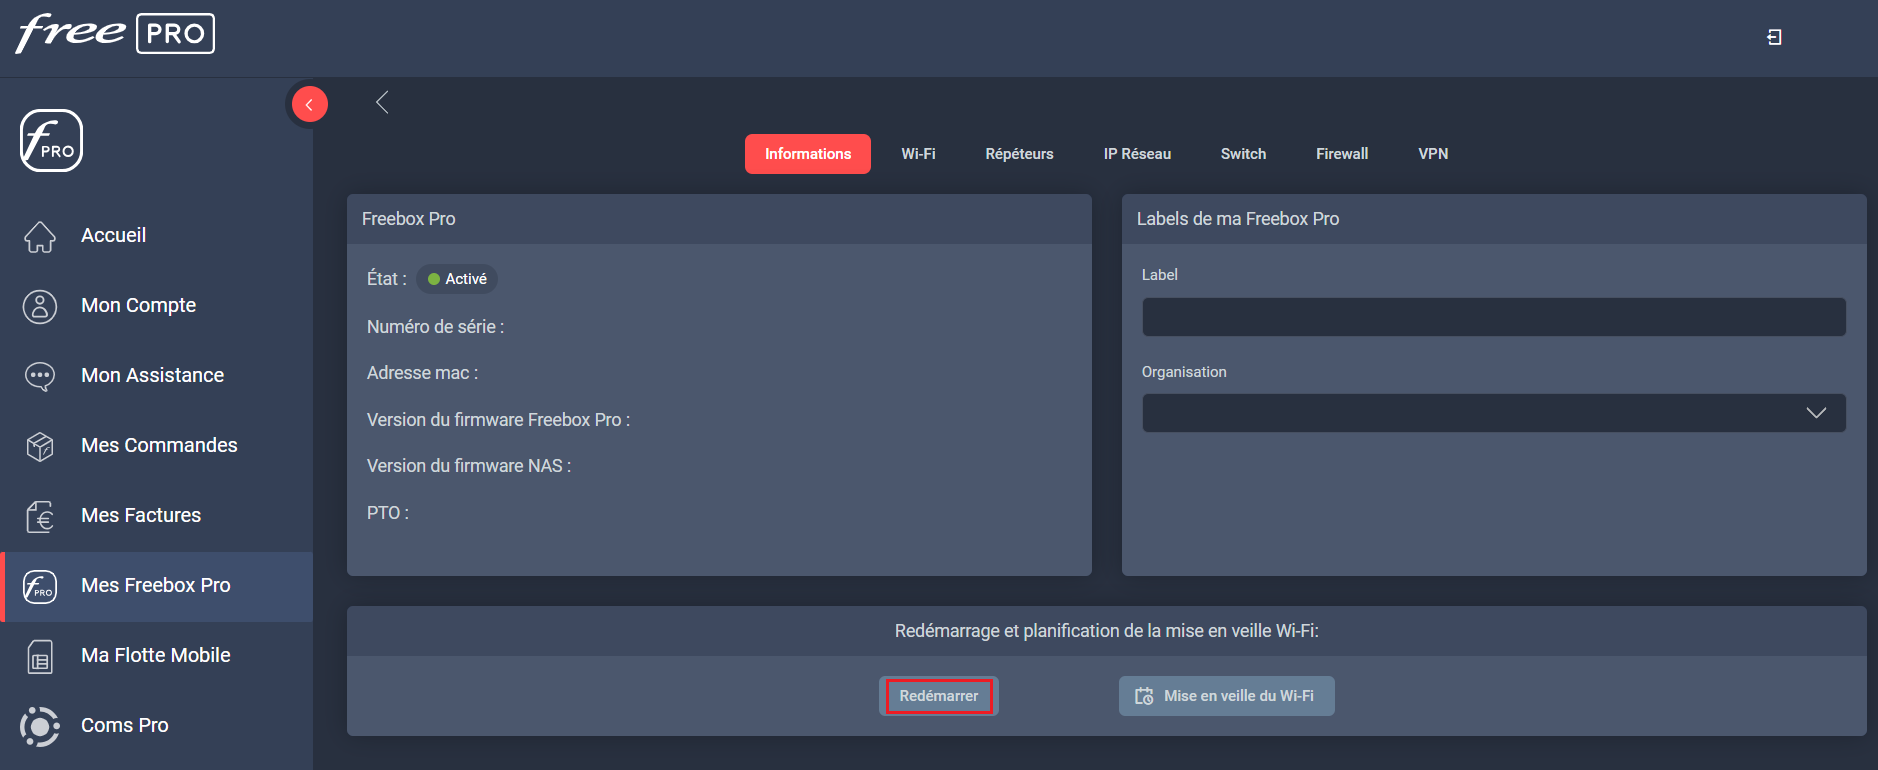
Task: Open Mon Compte in the sidebar
Action: coord(158,306)
